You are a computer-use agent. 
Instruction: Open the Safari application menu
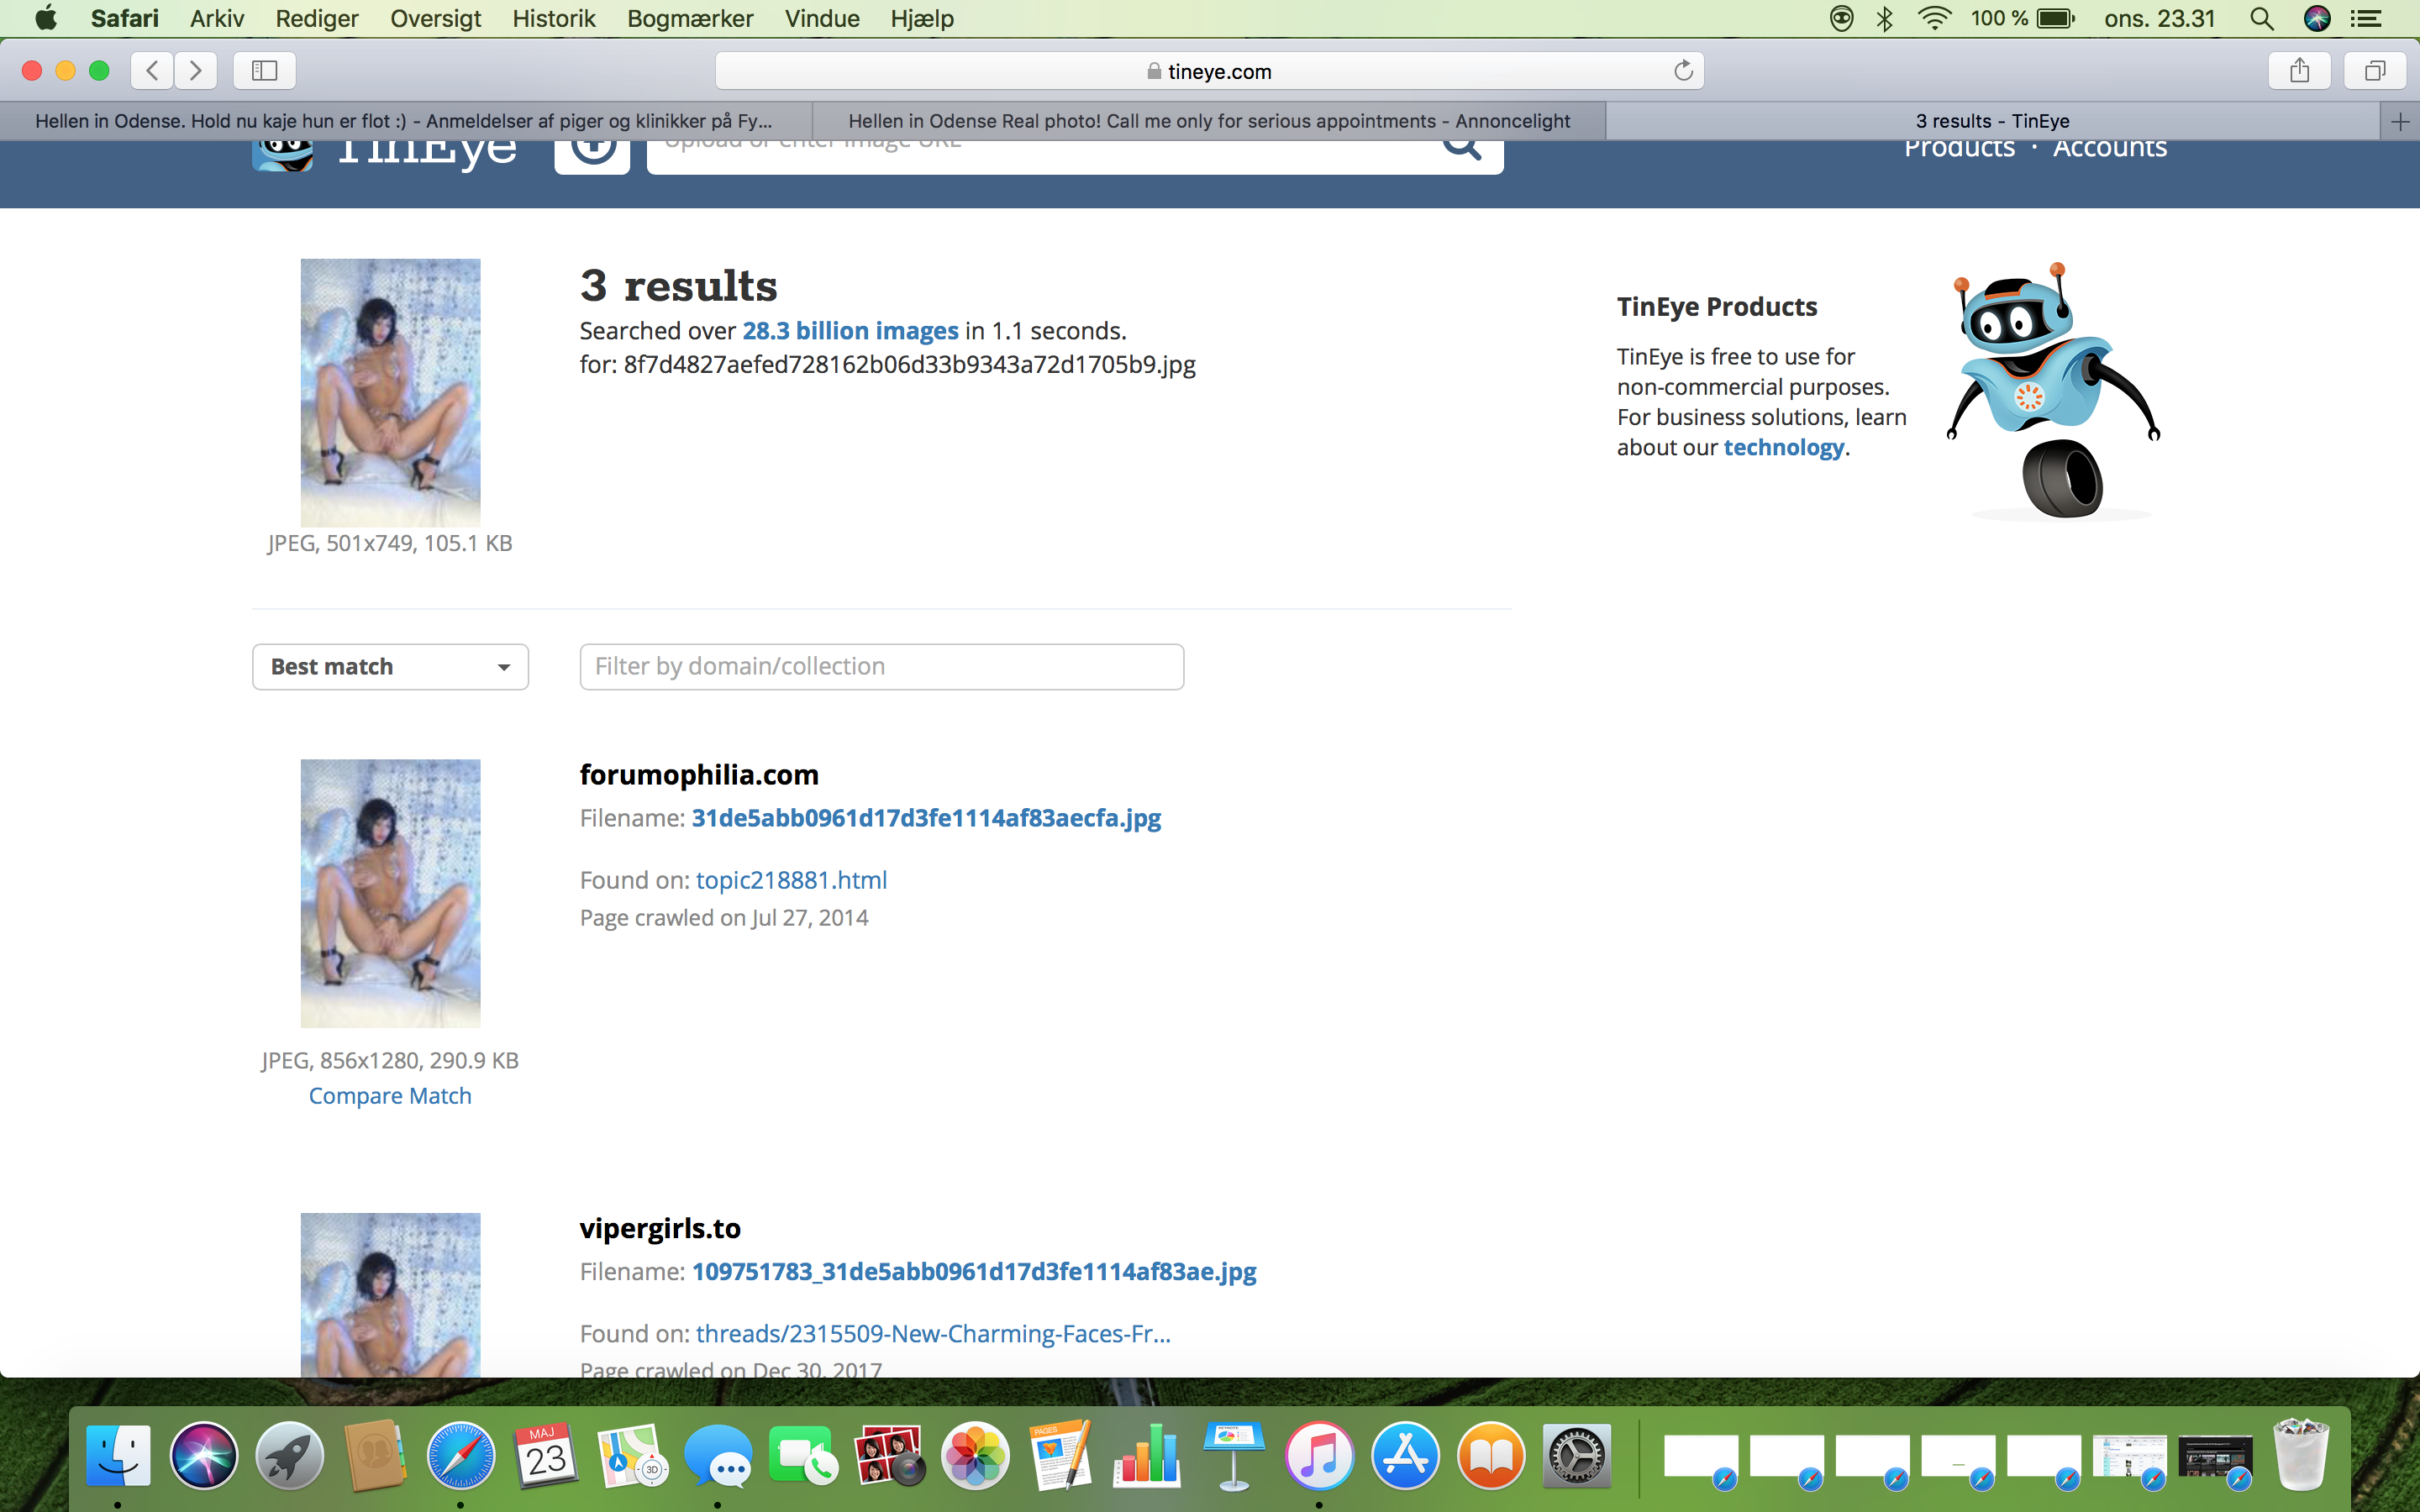[124, 18]
